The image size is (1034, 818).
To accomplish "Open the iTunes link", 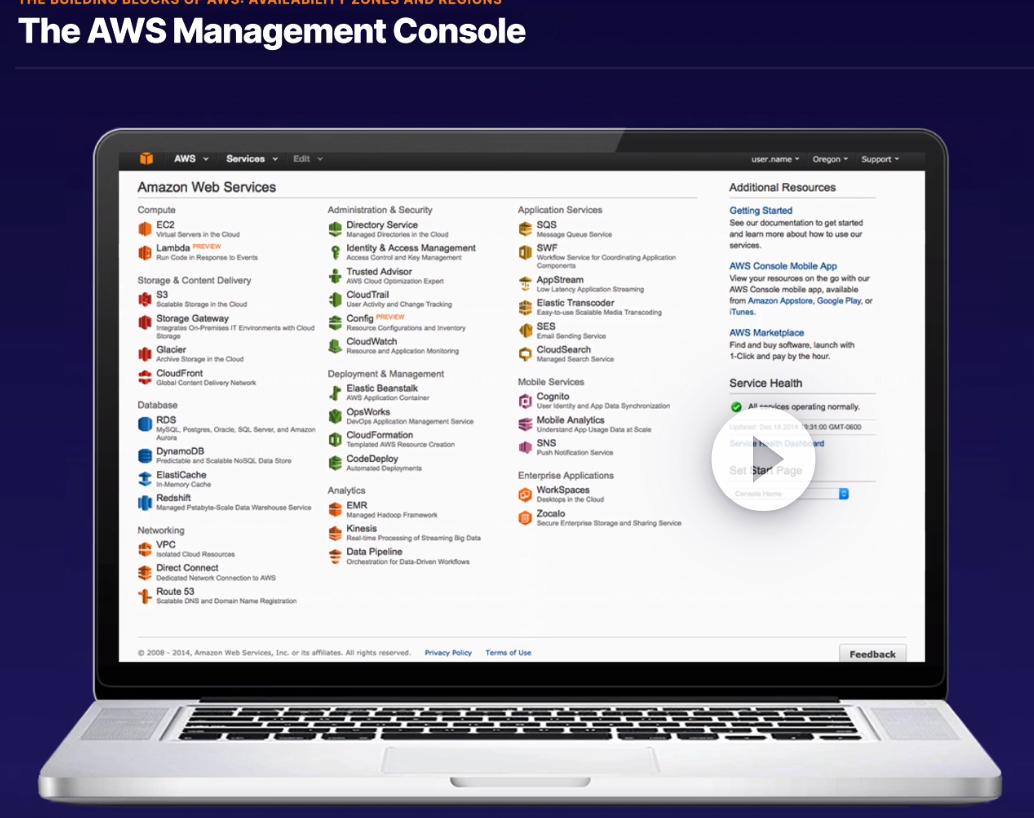I will pos(741,312).
